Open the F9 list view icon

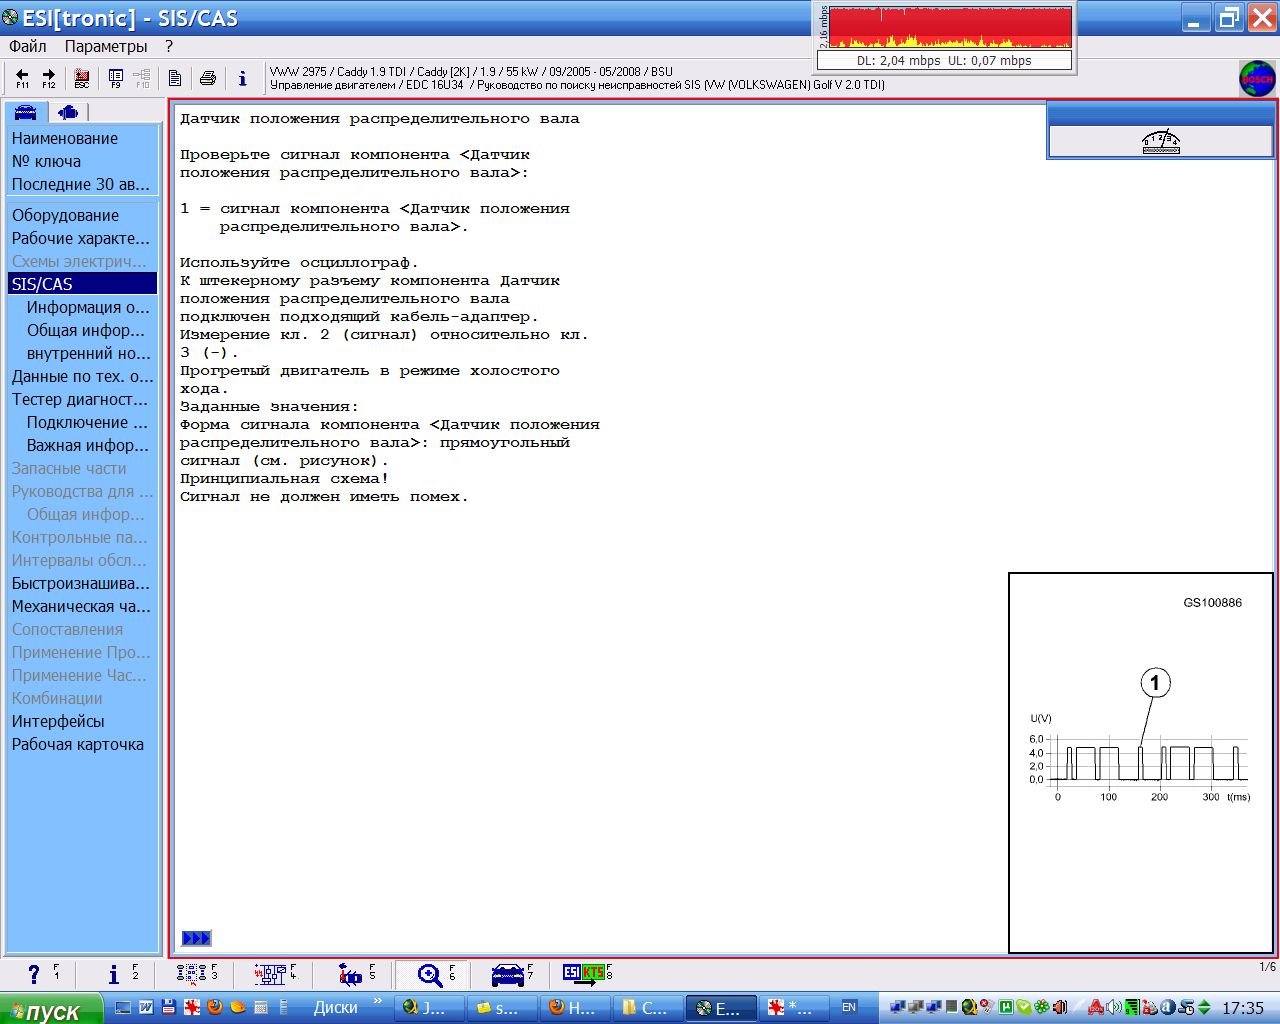click(x=116, y=78)
